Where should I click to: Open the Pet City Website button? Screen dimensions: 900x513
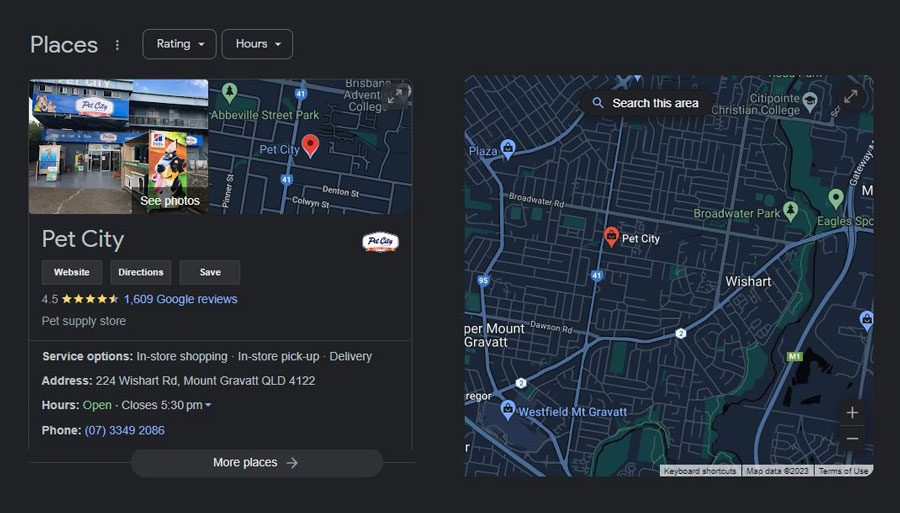click(72, 272)
